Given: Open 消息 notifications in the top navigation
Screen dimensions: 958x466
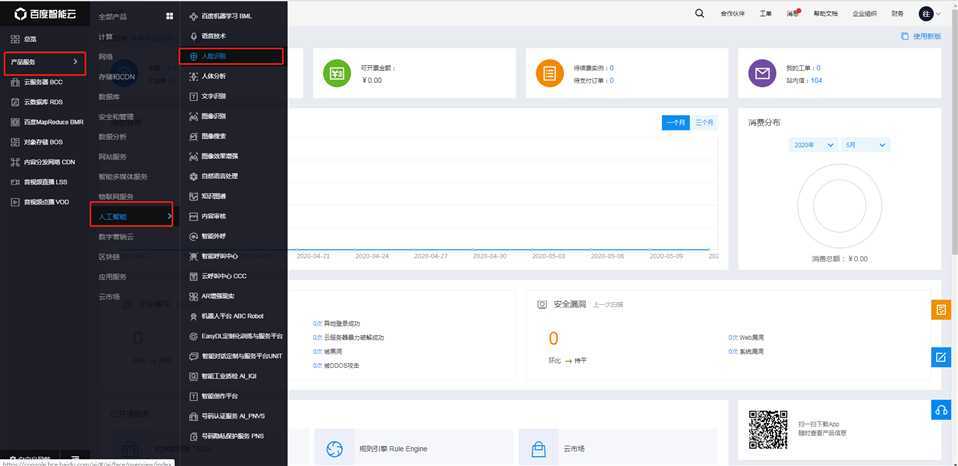Looking at the screenshot, I should pyautogui.click(x=793, y=13).
